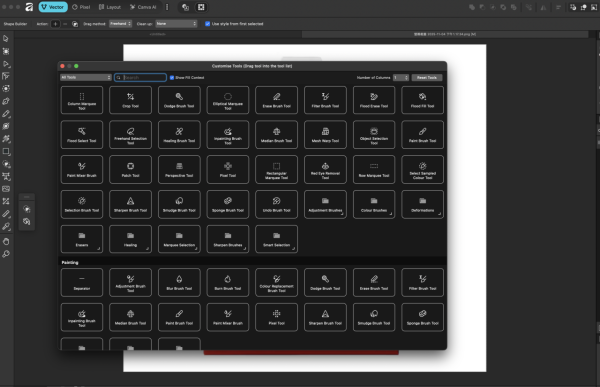Click the Affinity logo in top bar

(x=29, y=7)
